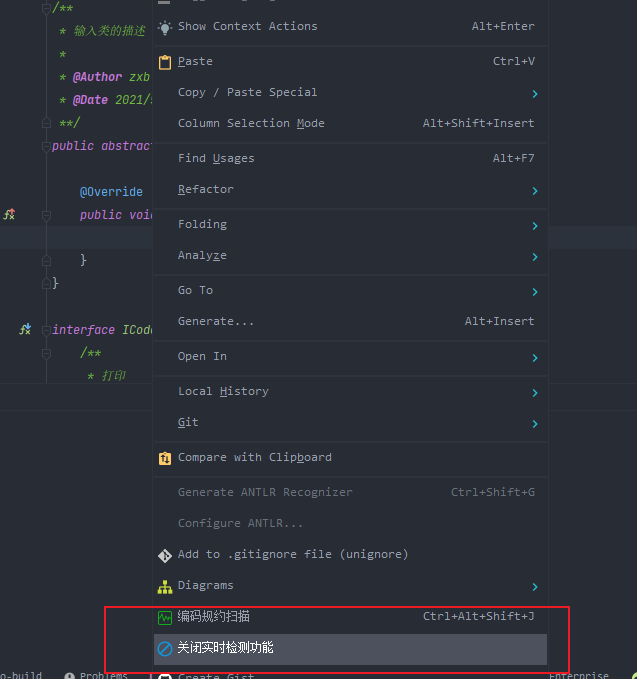Expand the Diagrams submenu arrow
This screenshot has width=637, height=679.
(535, 587)
